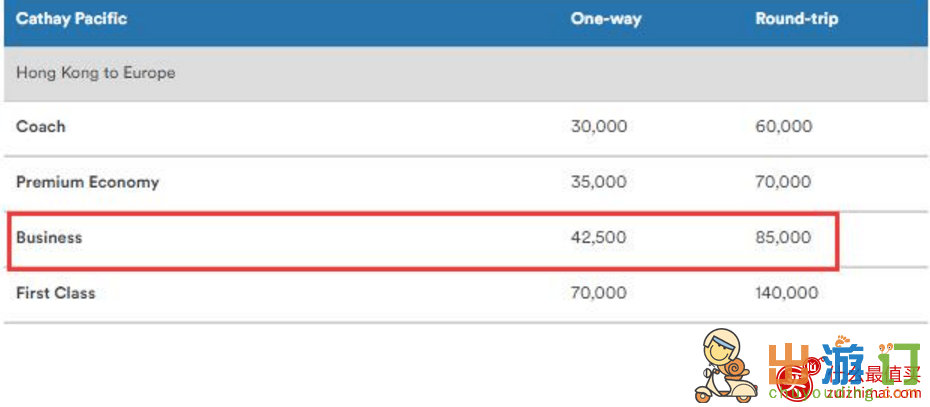The height and width of the screenshot is (407, 930).
Task: Click the blue 游 logo character
Action: pos(843,363)
